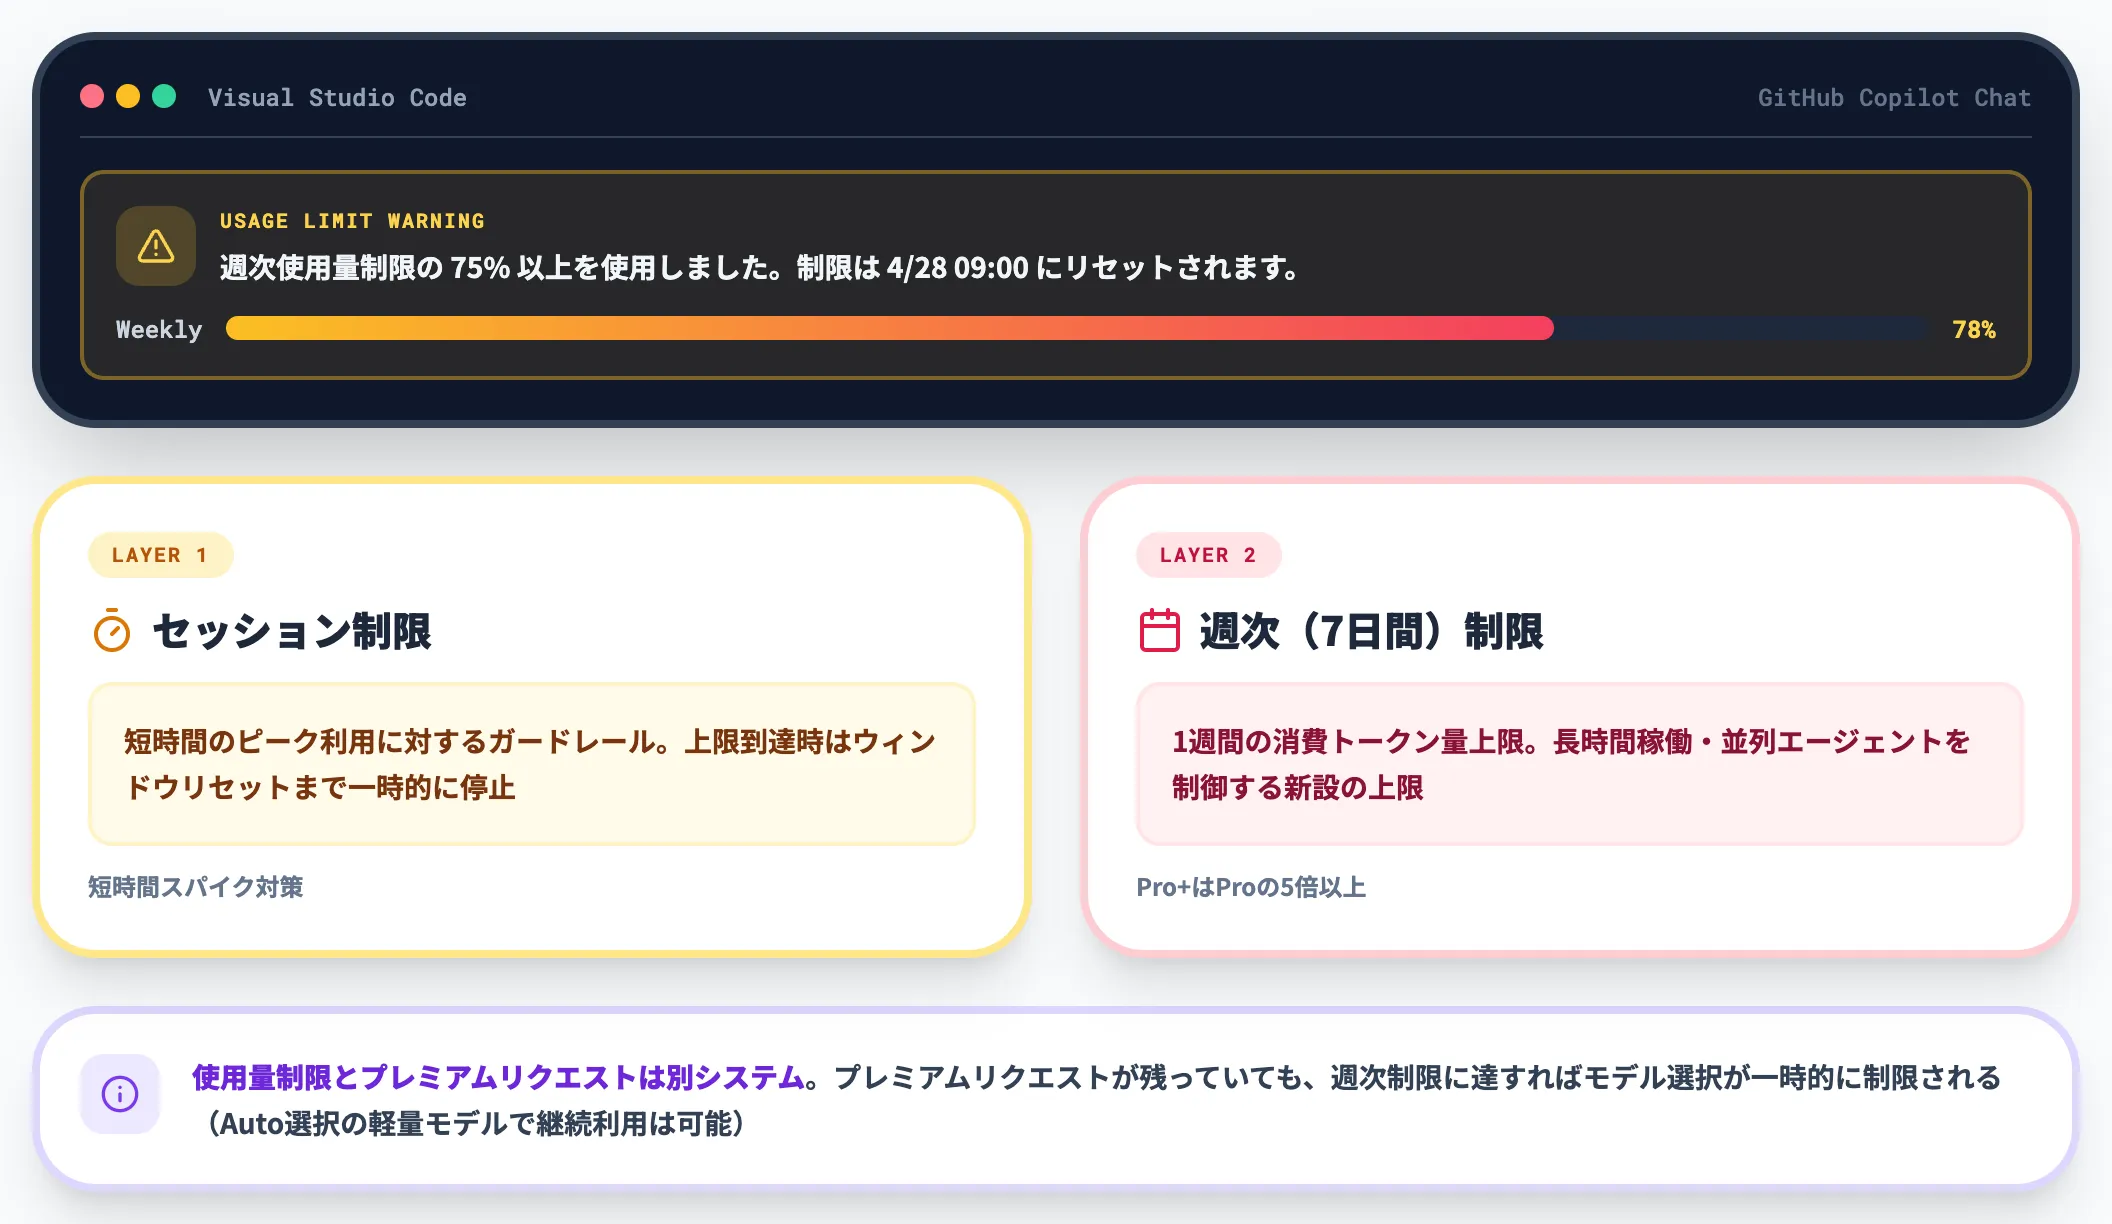Click the calendar icon for 週次（7日間）制限

pyautogui.click(x=1160, y=631)
